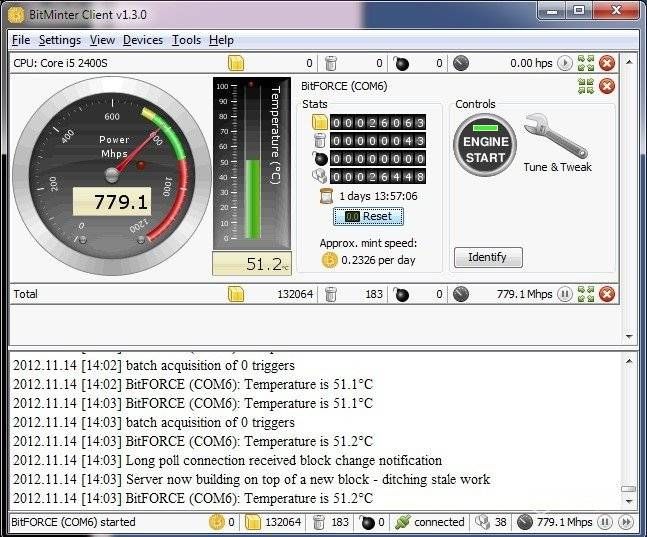Click log line Long poll connection received block change

227,460
